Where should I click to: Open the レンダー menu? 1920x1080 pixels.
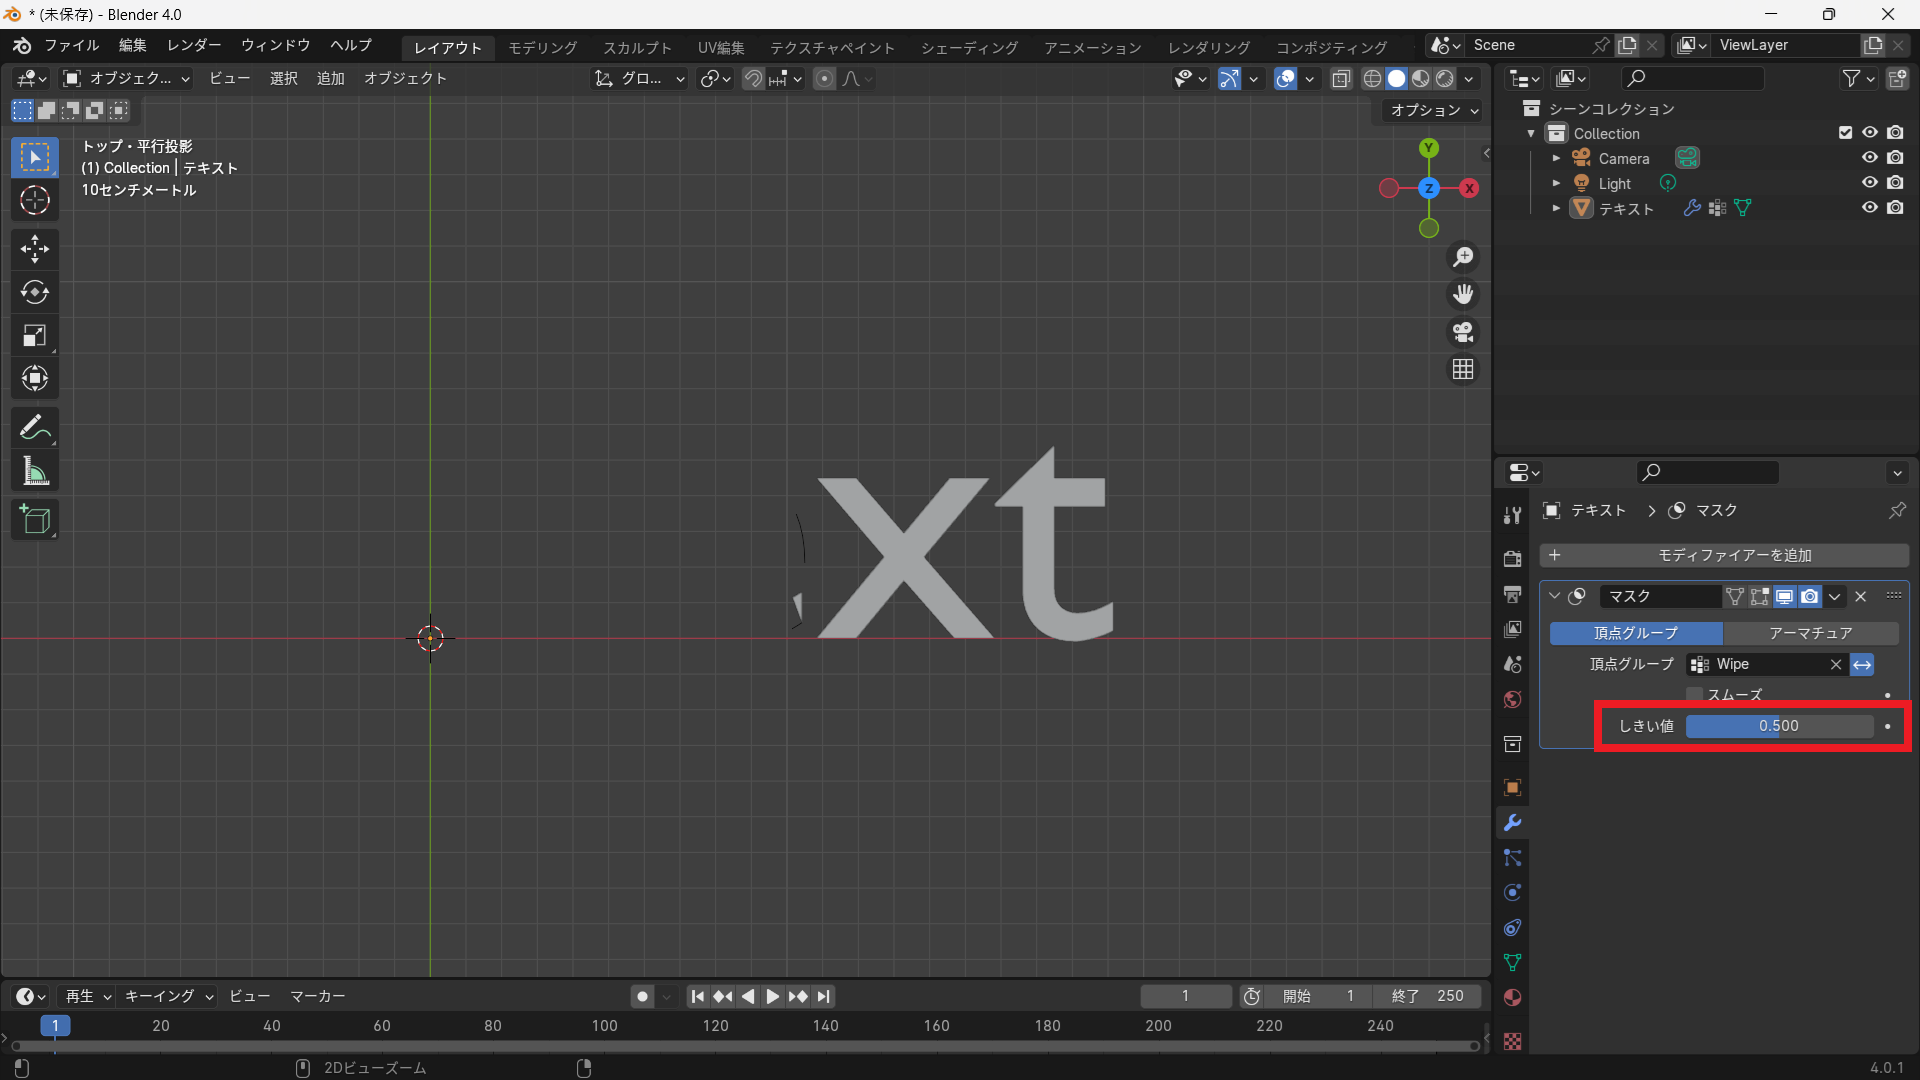(194, 46)
